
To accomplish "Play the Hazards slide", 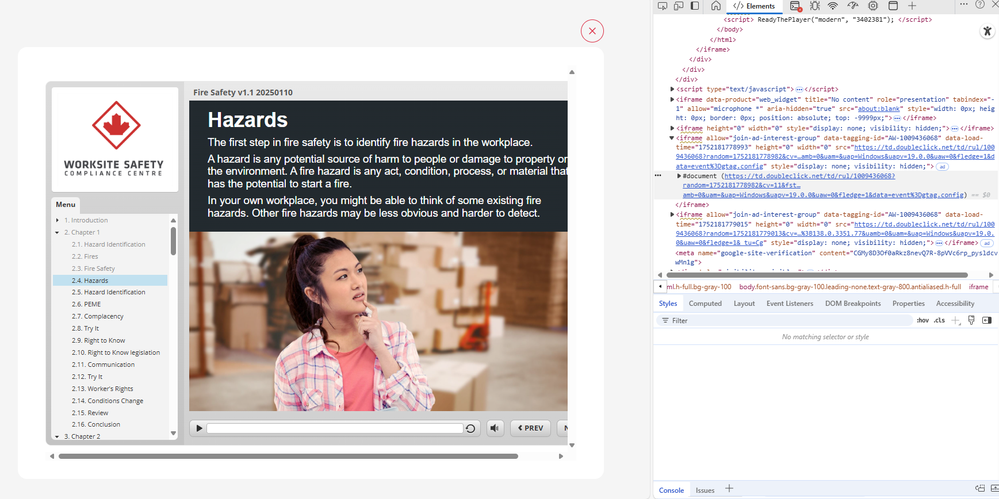I will 200,428.
